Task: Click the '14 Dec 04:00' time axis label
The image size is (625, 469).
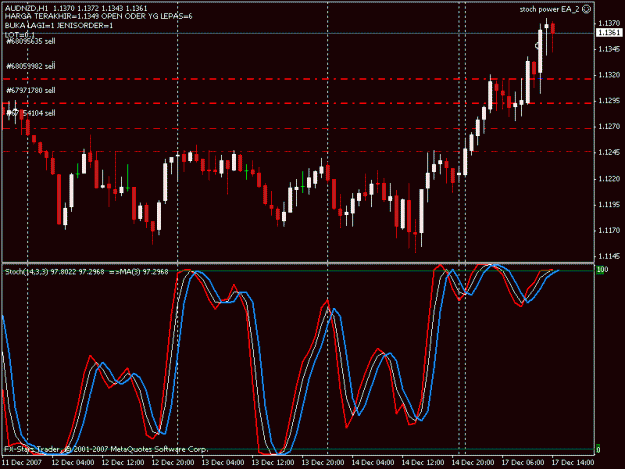Action: (x=373, y=463)
